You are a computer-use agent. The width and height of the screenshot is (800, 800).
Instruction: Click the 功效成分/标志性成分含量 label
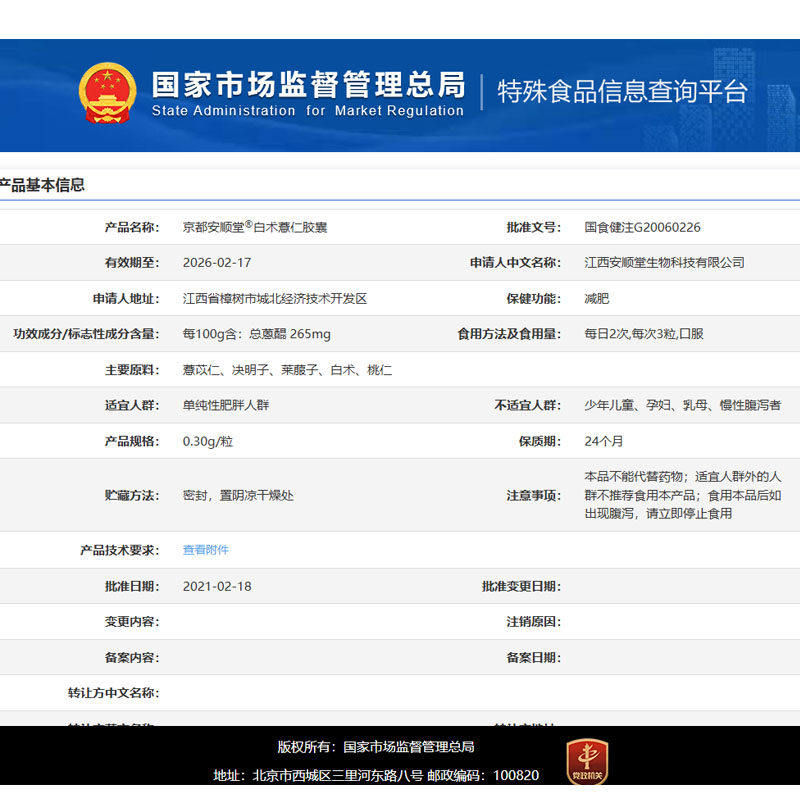point(86,334)
